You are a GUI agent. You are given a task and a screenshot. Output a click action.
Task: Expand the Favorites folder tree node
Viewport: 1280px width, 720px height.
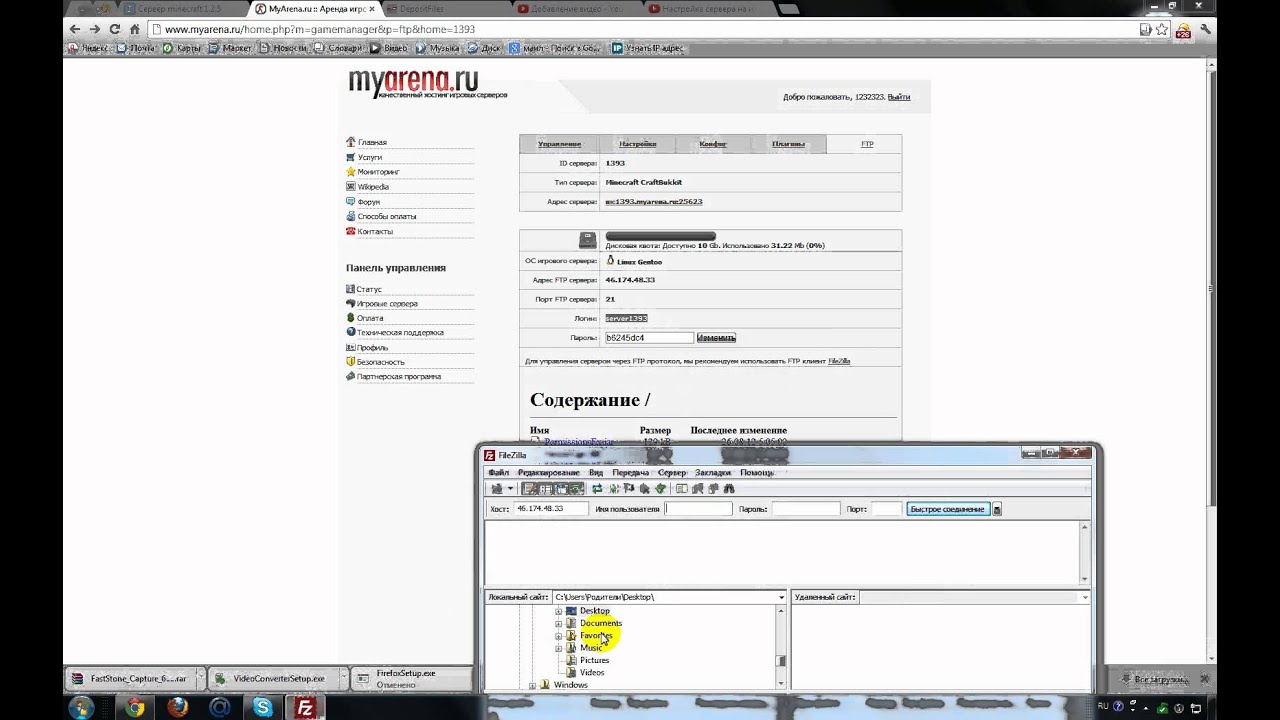[x=558, y=635]
